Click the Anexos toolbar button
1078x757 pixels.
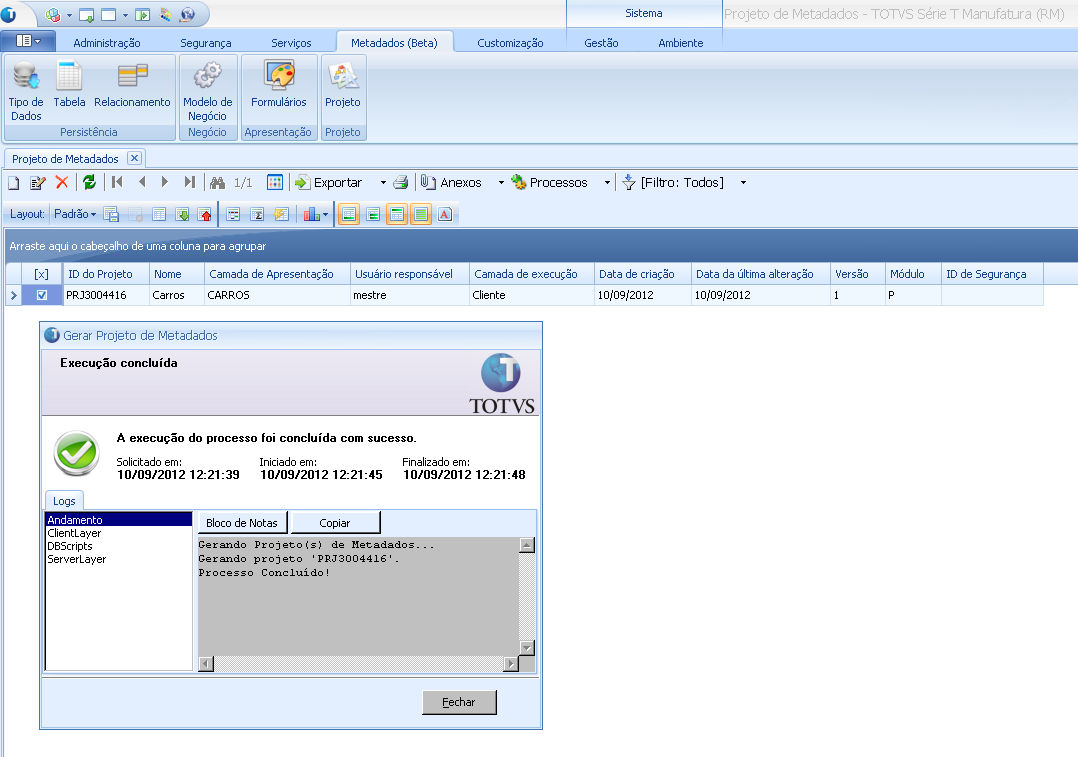pyautogui.click(x=451, y=182)
